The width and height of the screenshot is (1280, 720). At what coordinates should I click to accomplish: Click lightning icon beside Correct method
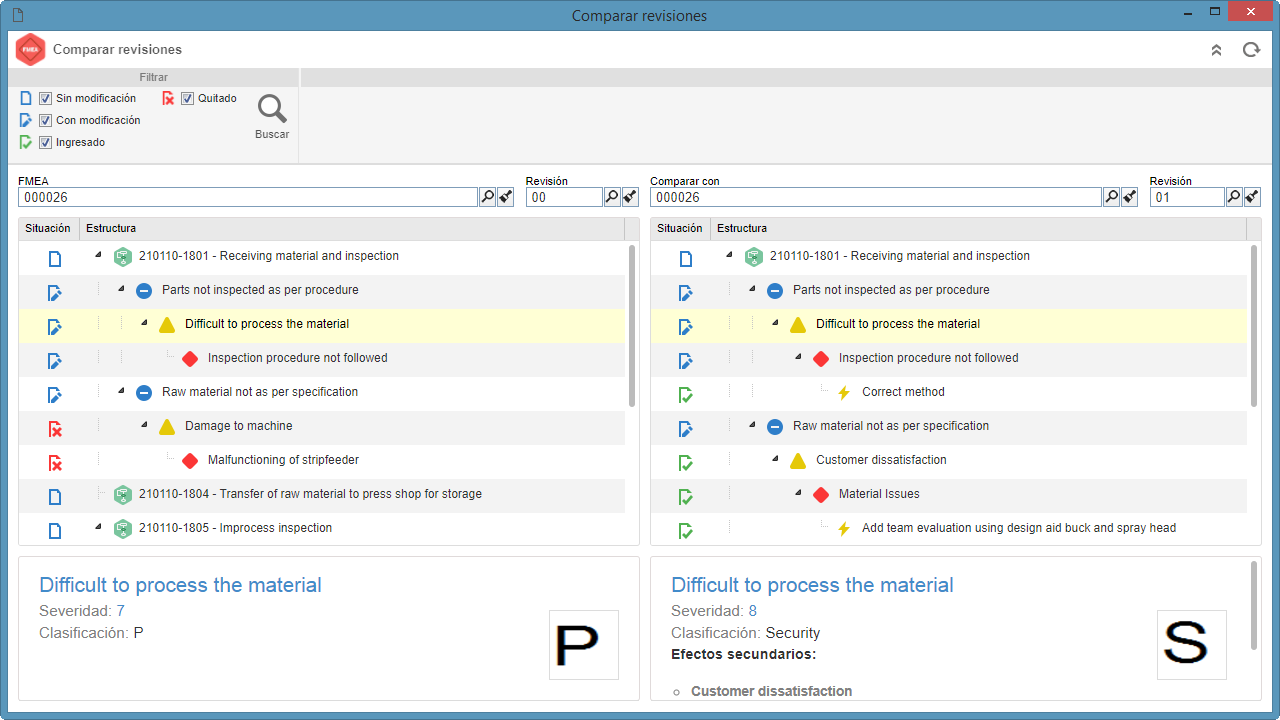844,392
